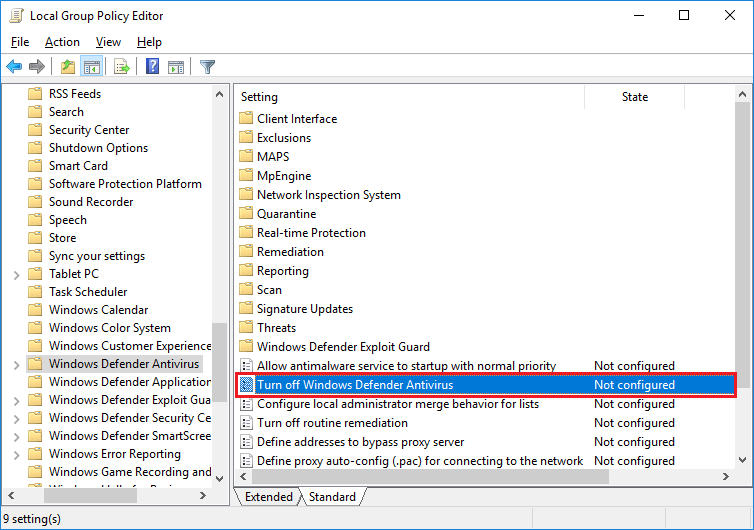
Task: Click the policy icon beside Define addresses to bypass proxy
Action: click(246, 442)
